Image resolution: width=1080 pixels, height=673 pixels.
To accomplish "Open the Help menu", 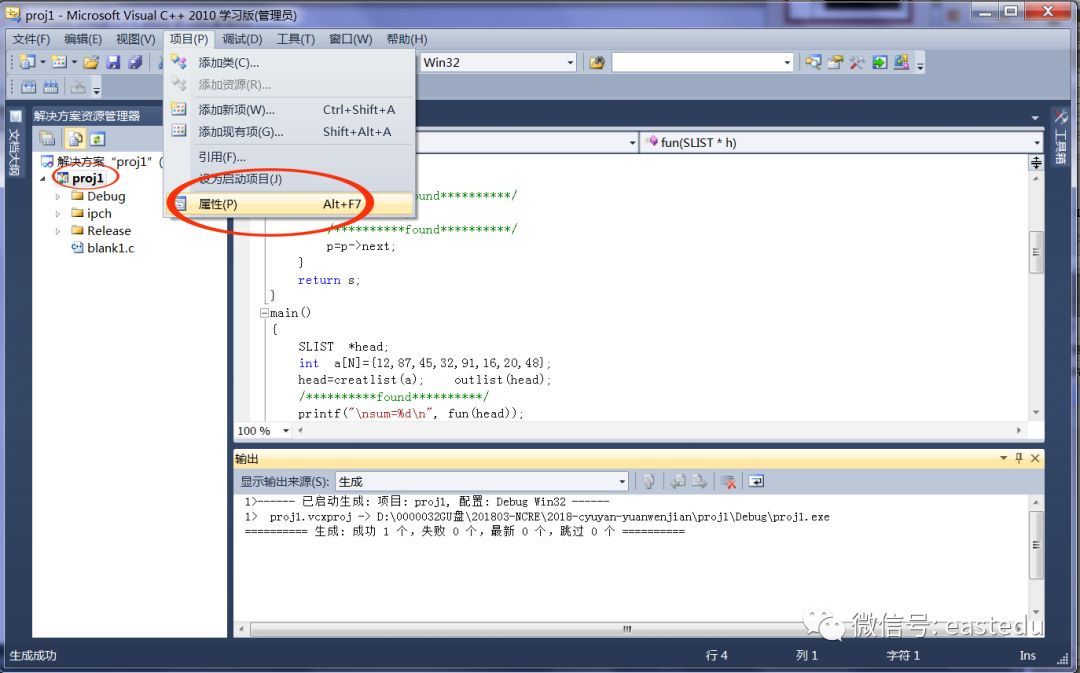I will click(x=406, y=39).
